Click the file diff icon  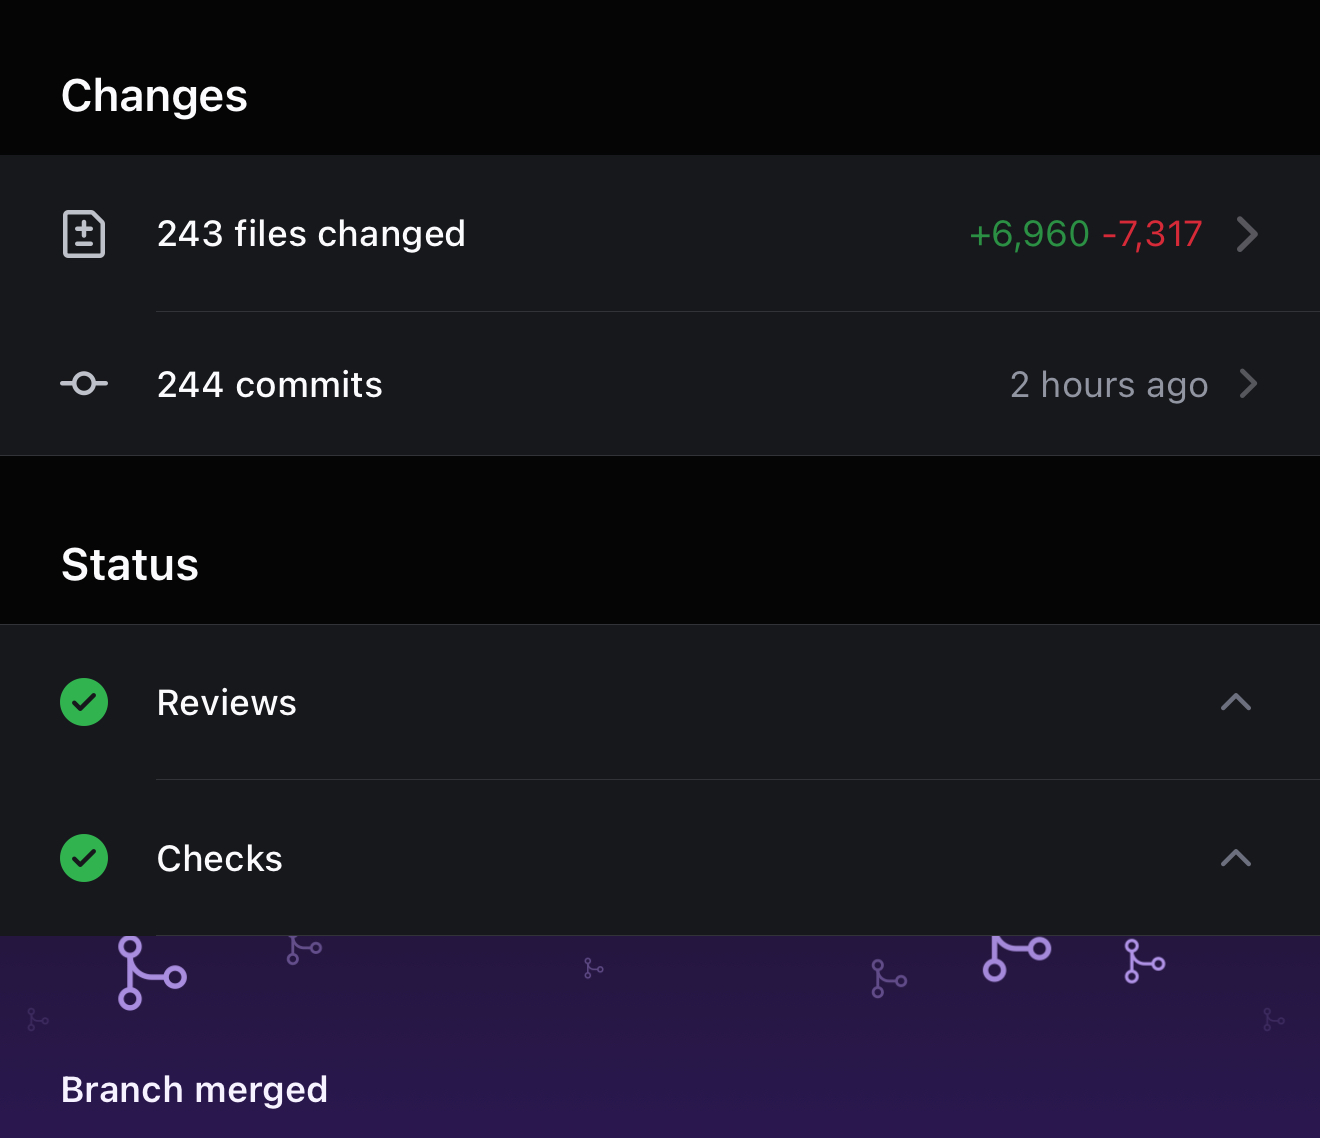pos(84,234)
